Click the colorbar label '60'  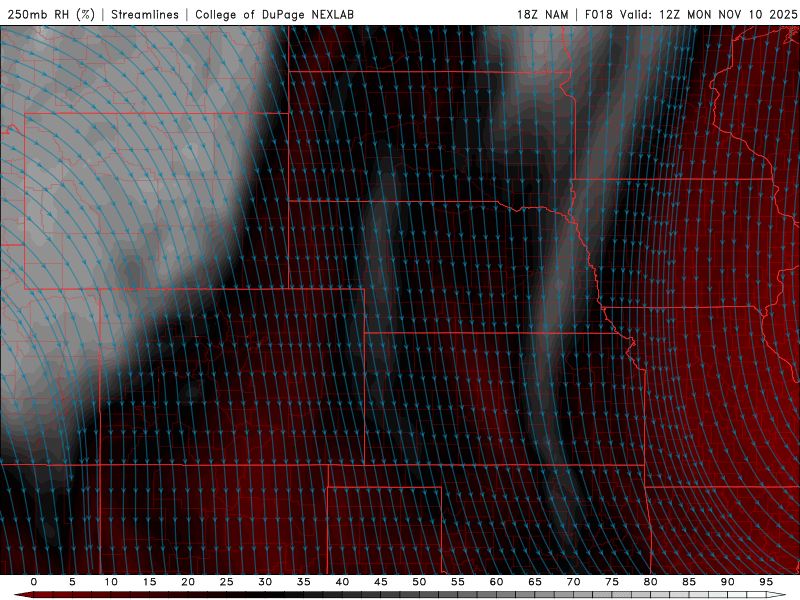(496, 582)
